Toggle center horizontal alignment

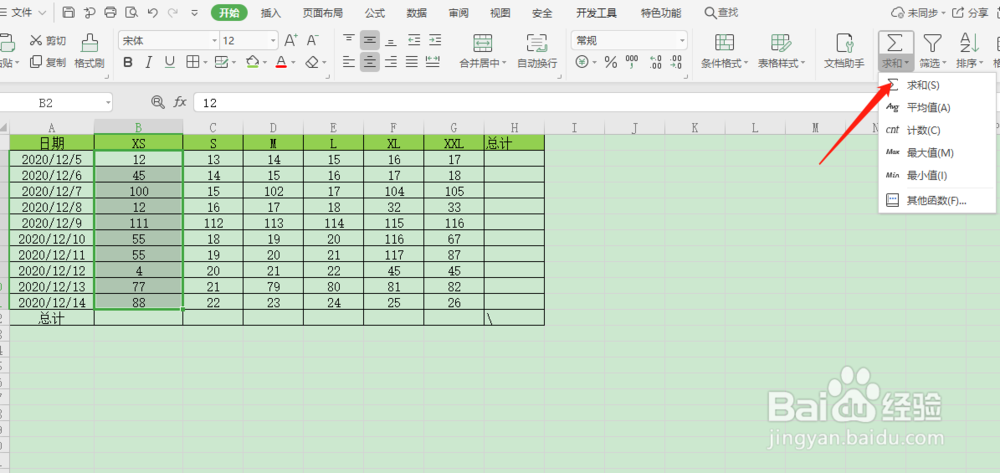pos(369,62)
